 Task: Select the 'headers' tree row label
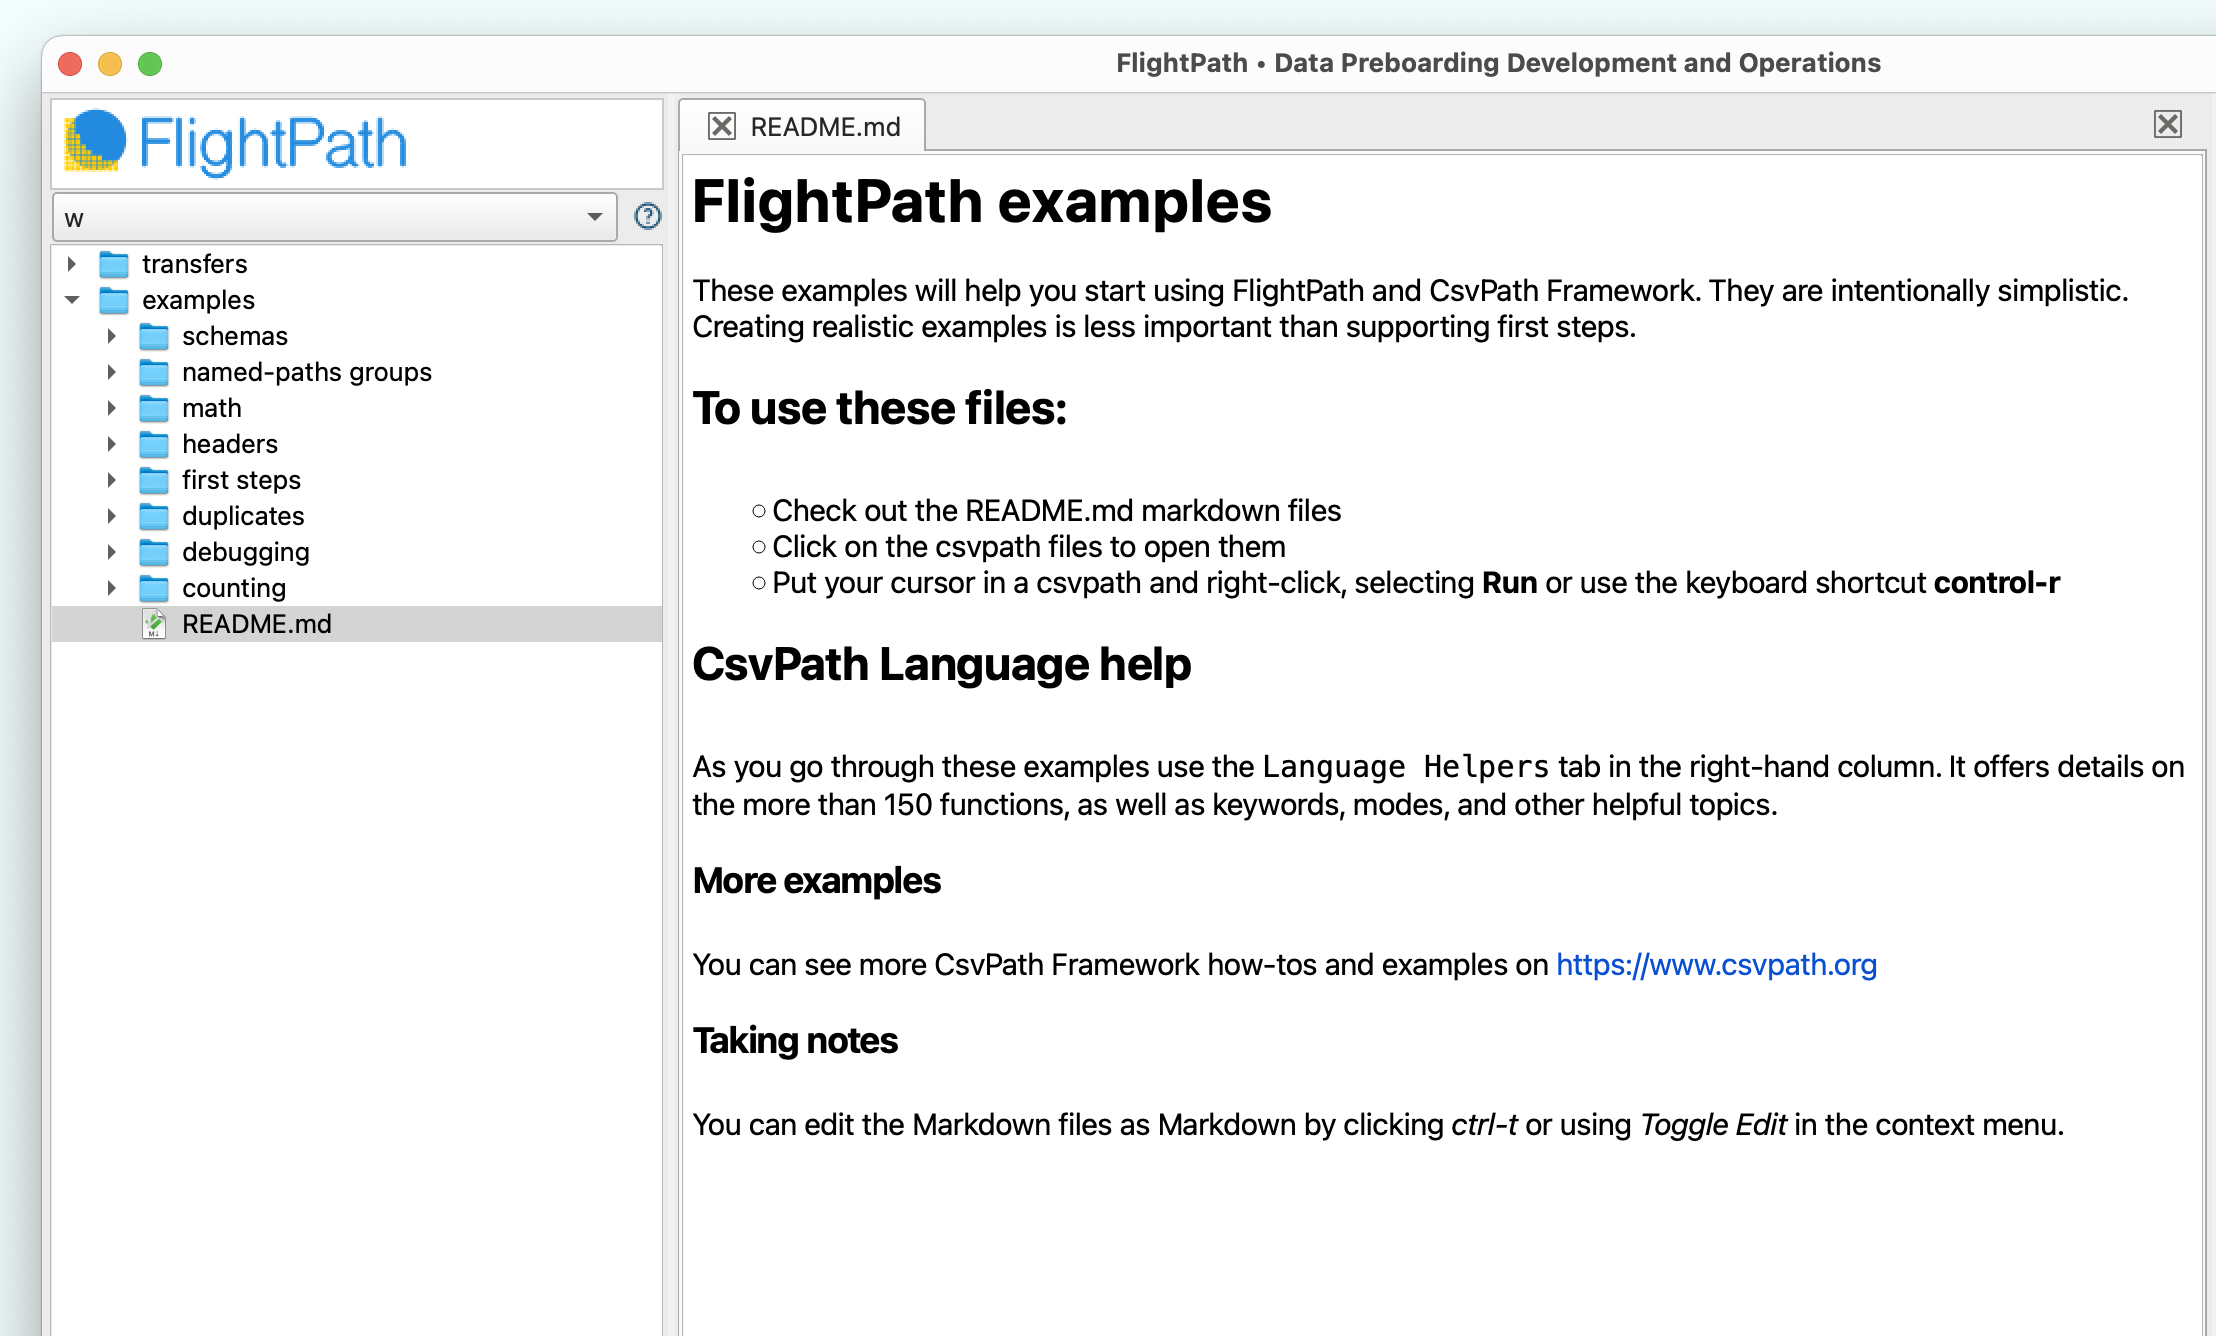pyautogui.click(x=230, y=444)
